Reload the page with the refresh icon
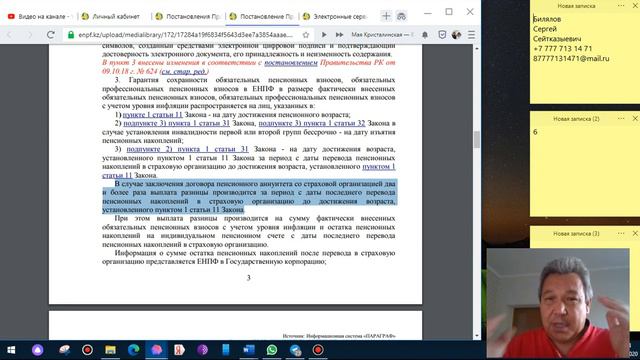 (51, 35)
